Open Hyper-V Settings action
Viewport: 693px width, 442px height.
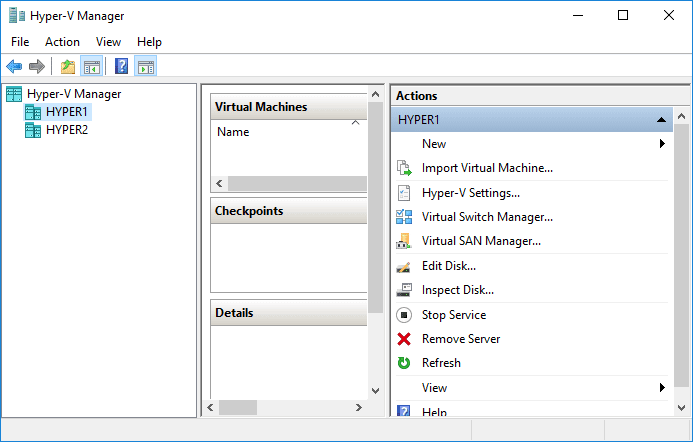[x=471, y=193]
